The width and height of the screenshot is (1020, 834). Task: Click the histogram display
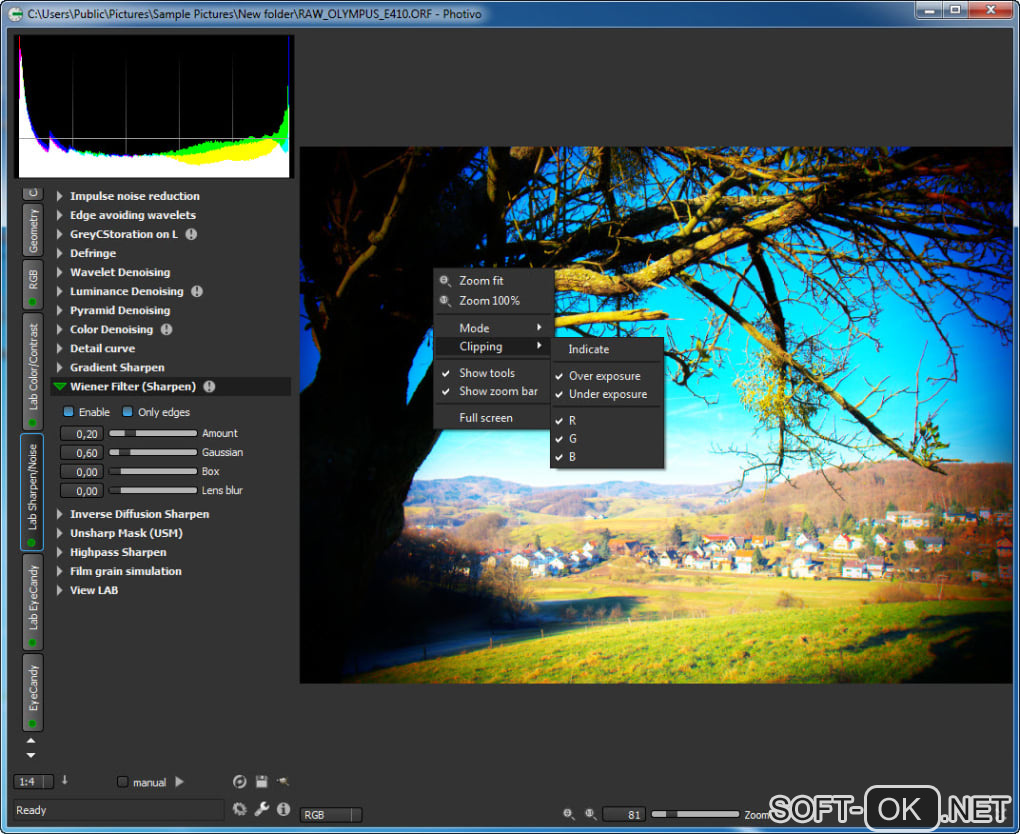click(154, 107)
